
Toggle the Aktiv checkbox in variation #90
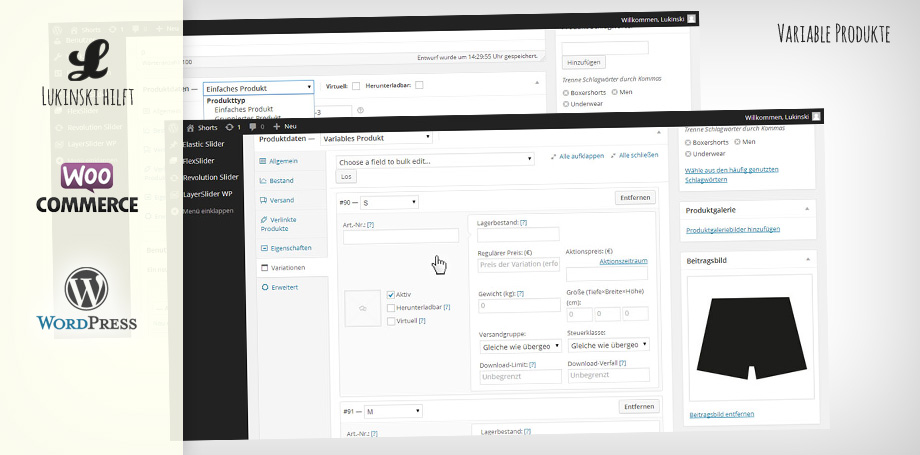pyautogui.click(x=391, y=295)
